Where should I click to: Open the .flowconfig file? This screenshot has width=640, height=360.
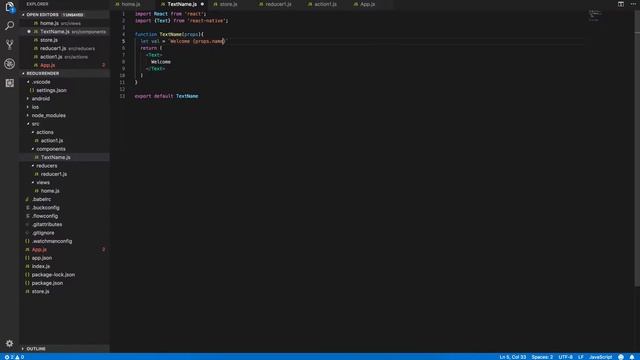[x=64, y=216]
